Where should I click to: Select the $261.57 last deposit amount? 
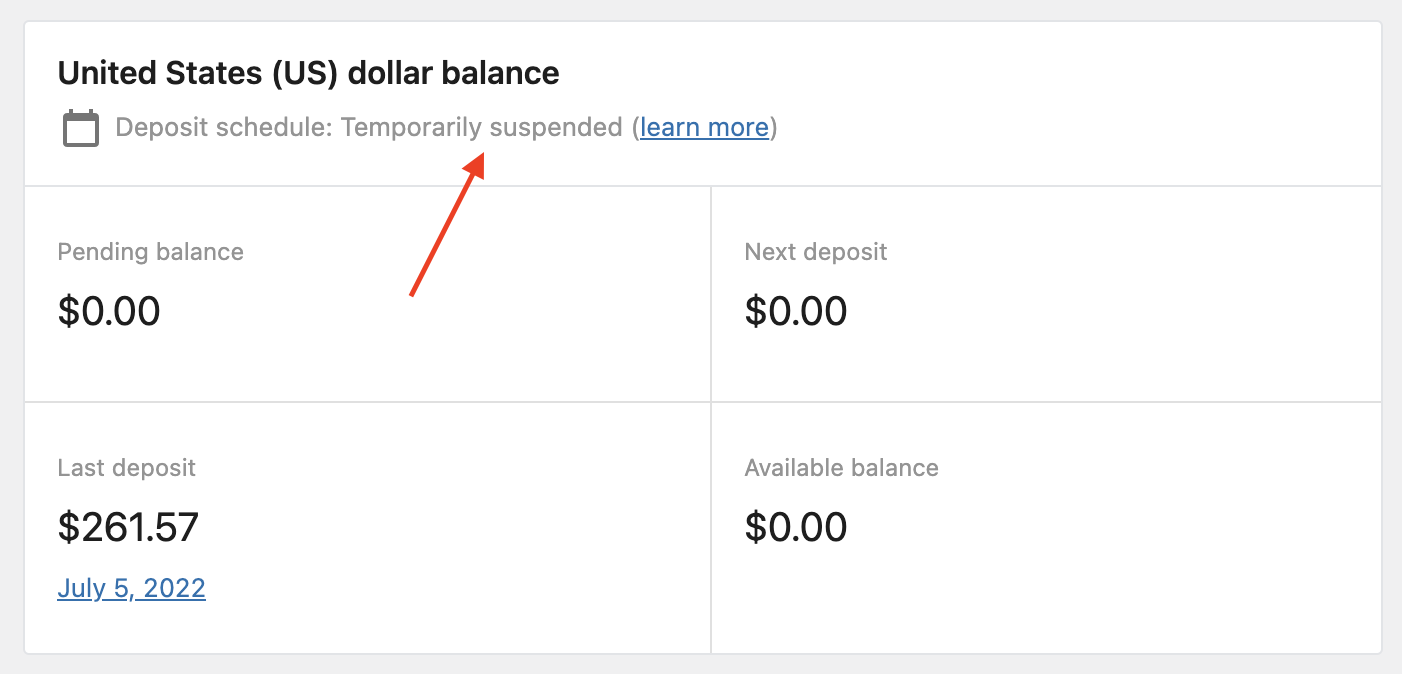point(128,527)
